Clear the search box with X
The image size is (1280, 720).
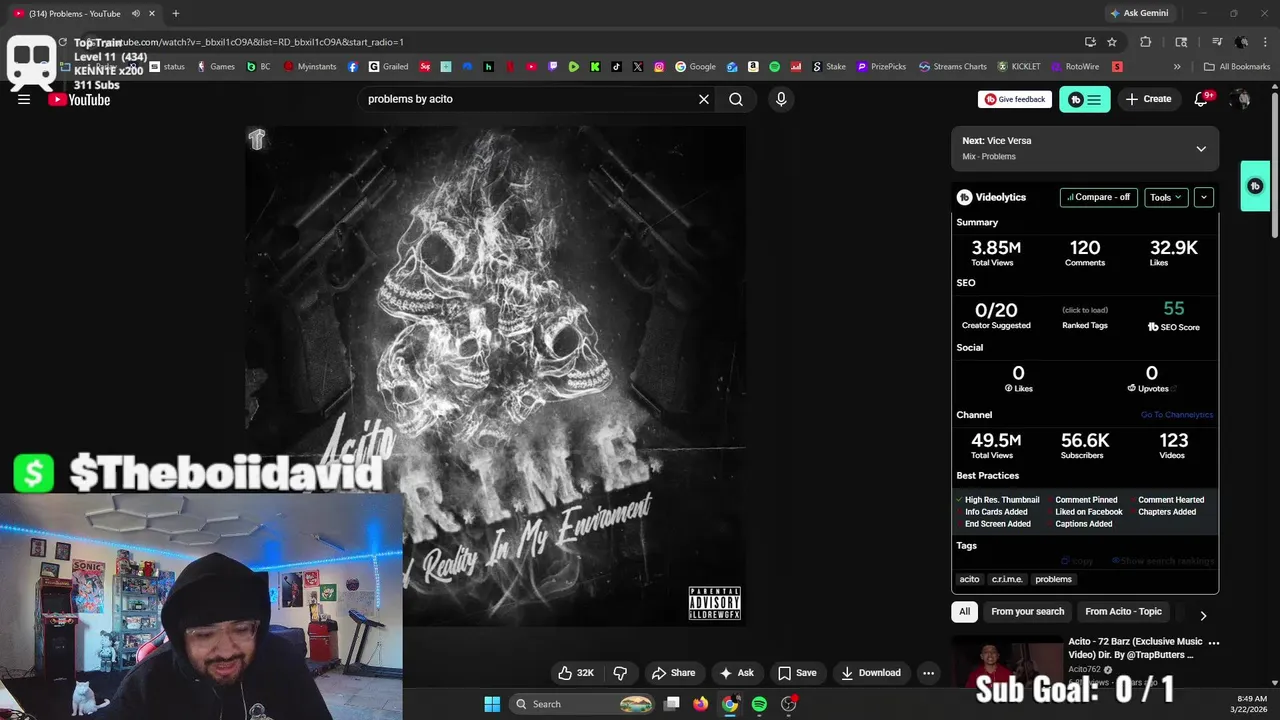pyautogui.click(x=704, y=99)
